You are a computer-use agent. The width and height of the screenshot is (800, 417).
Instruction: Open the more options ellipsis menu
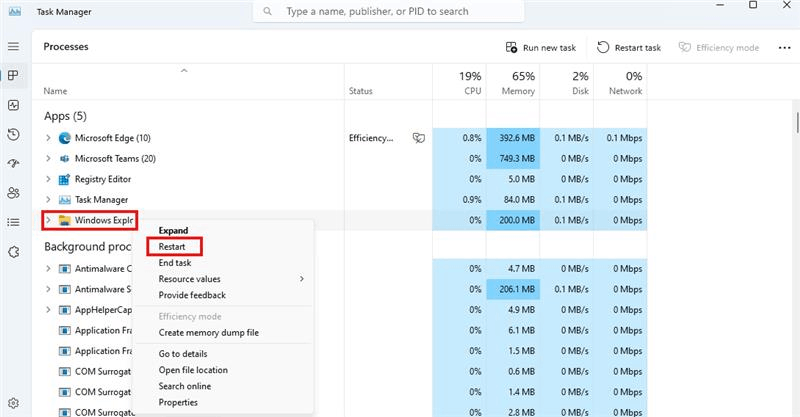784,47
